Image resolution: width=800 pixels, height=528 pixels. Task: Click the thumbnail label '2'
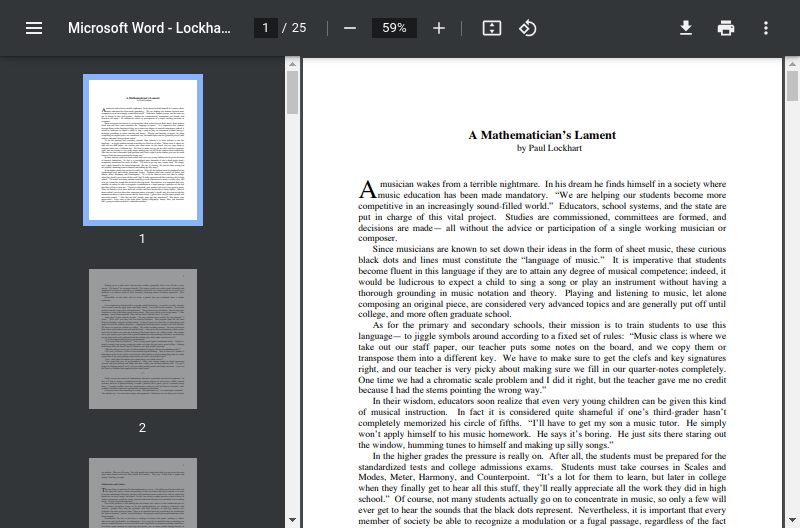pyautogui.click(x=142, y=428)
